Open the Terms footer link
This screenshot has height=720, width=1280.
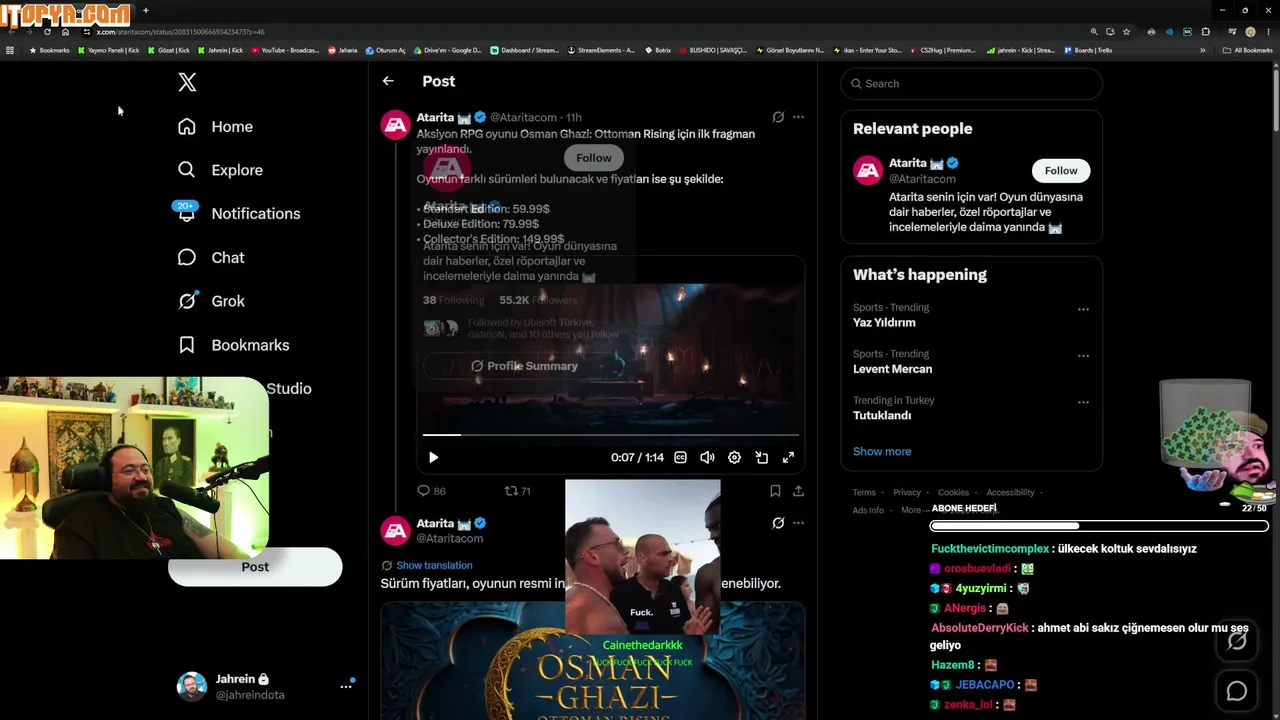pos(864,492)
